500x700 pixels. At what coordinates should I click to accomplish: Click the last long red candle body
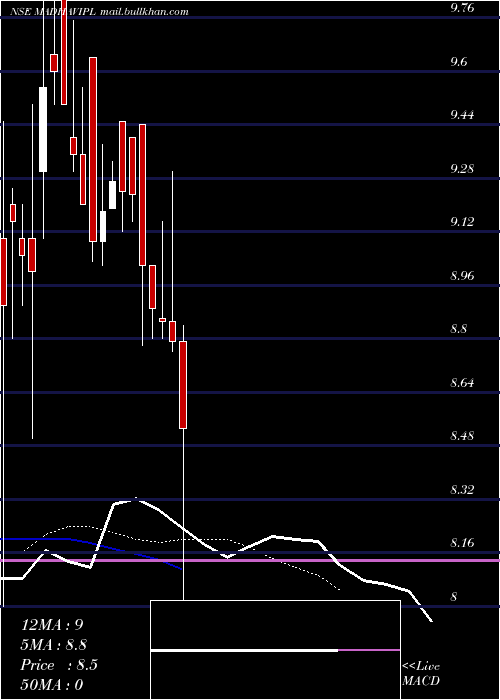[x=183, y=385]
